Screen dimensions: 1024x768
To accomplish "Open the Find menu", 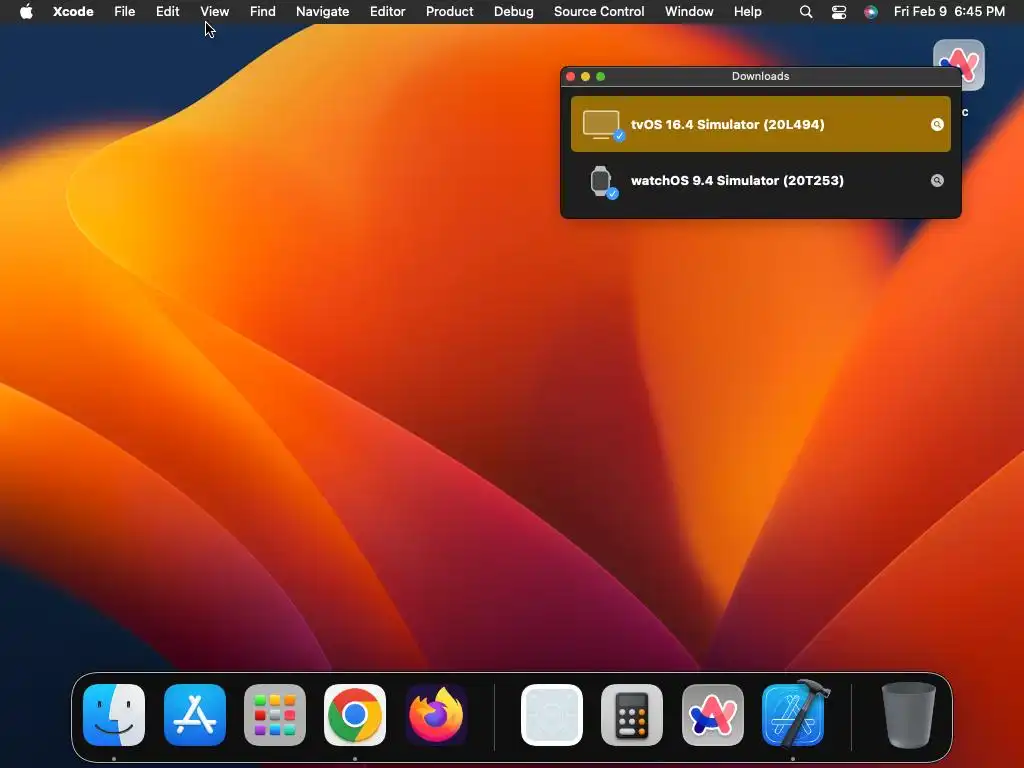I will 263,11.
